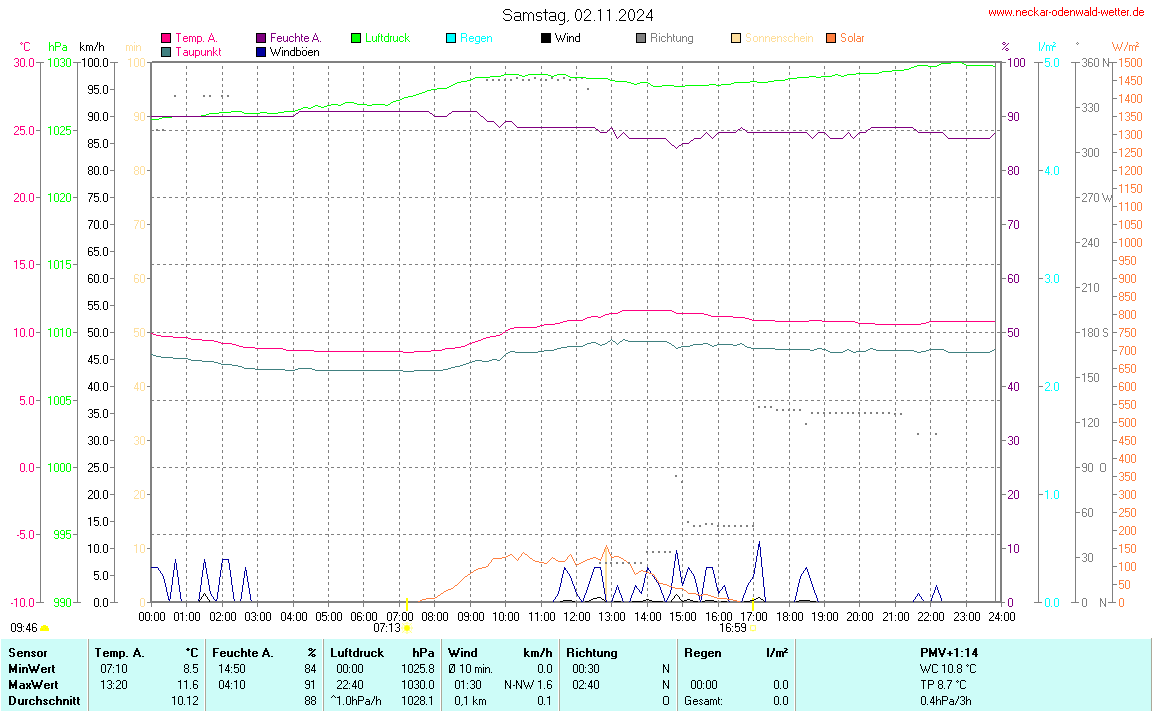The height and width of the screenshot is (711, 1152).
Task: Select the purple Feuchte A. legend swatch
Action: pos(261,38)
